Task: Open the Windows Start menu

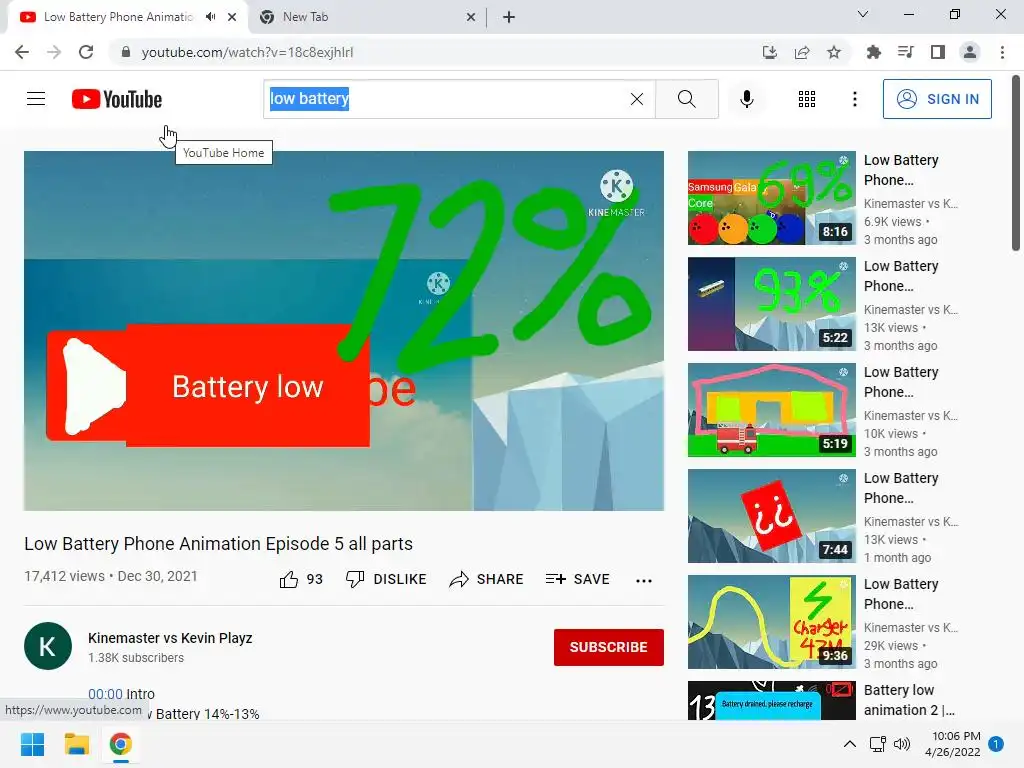Action: pos(32,744)
